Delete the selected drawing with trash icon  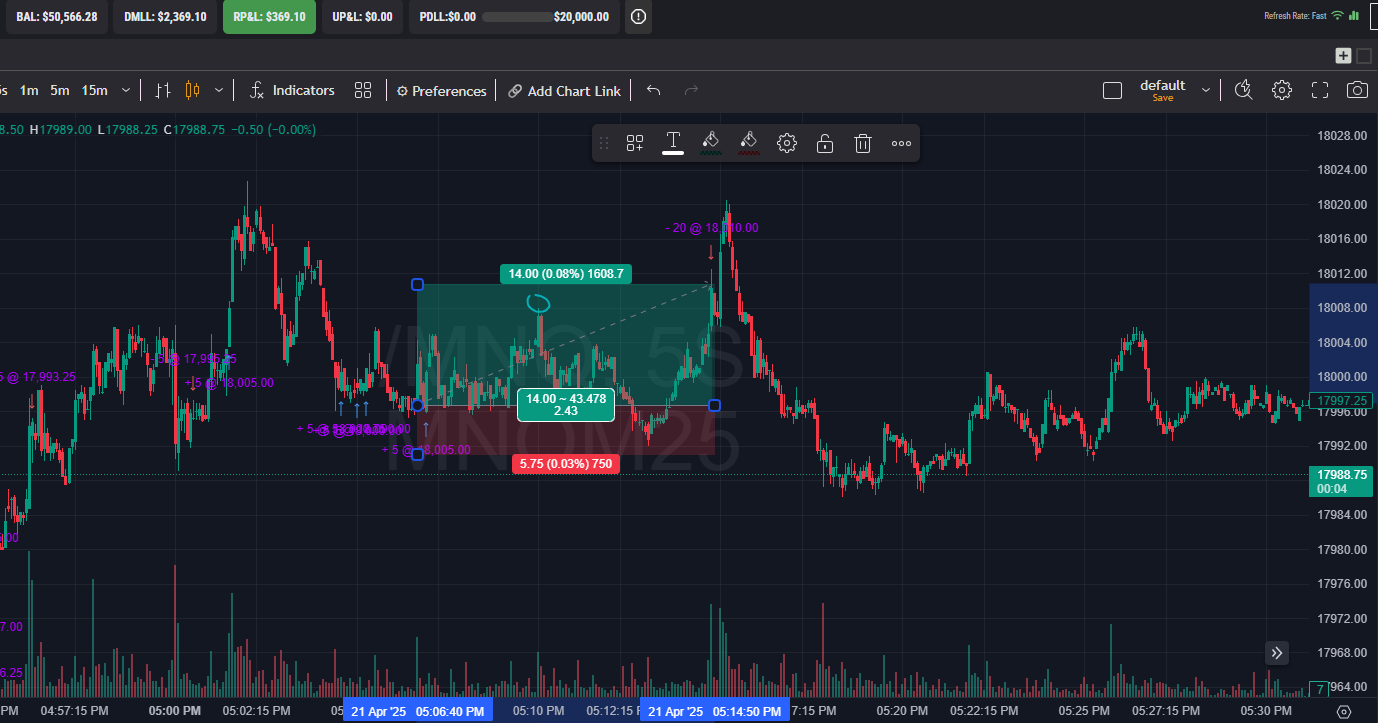click(862, 143)
